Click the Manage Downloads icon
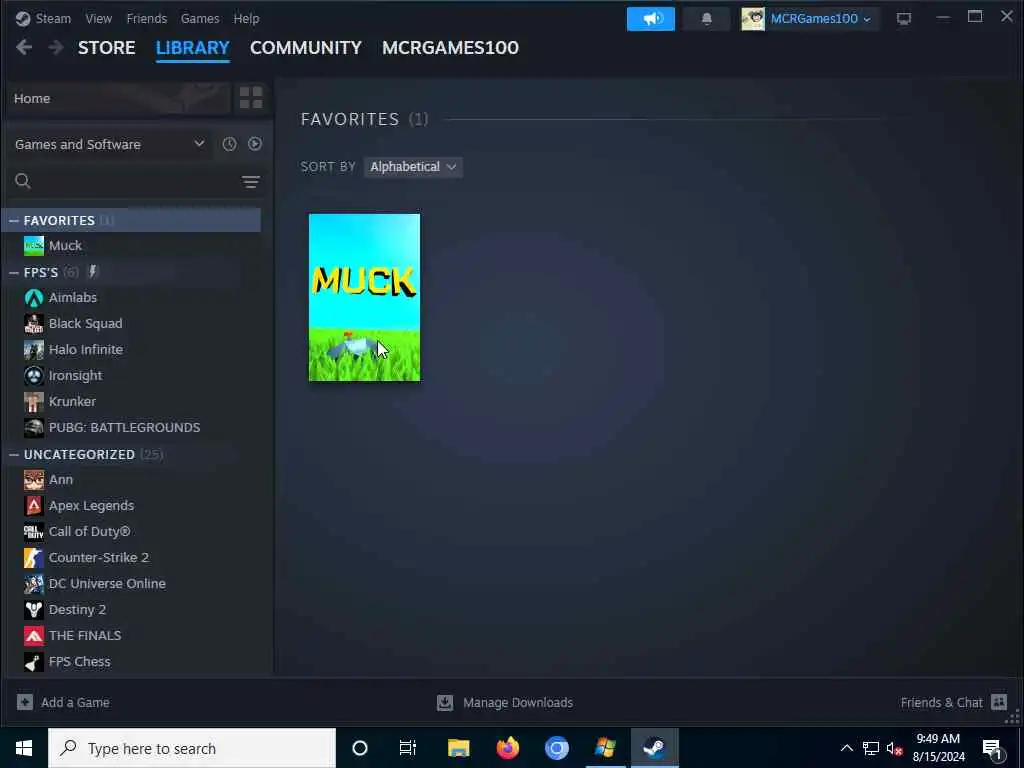This screenshot has height=768, width=1024. tap(445, 703)
